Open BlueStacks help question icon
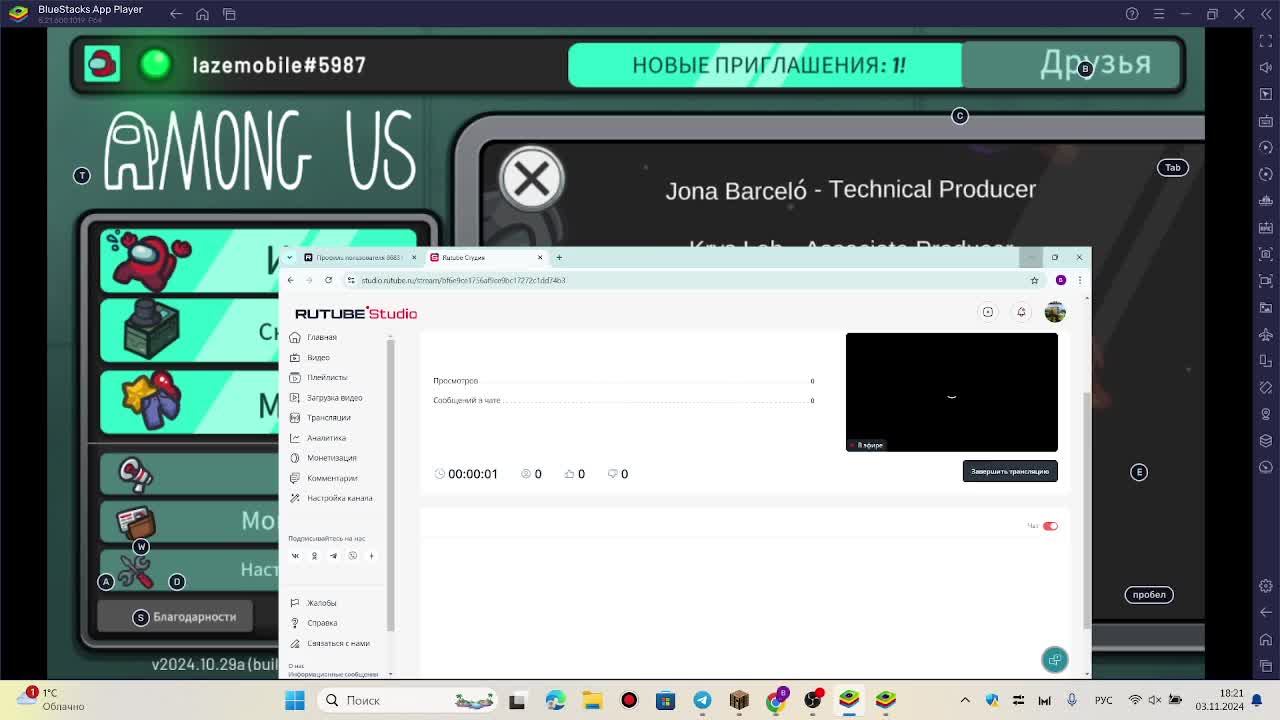The height and width of the screenshot is (720, 1280). point(1132,14)
